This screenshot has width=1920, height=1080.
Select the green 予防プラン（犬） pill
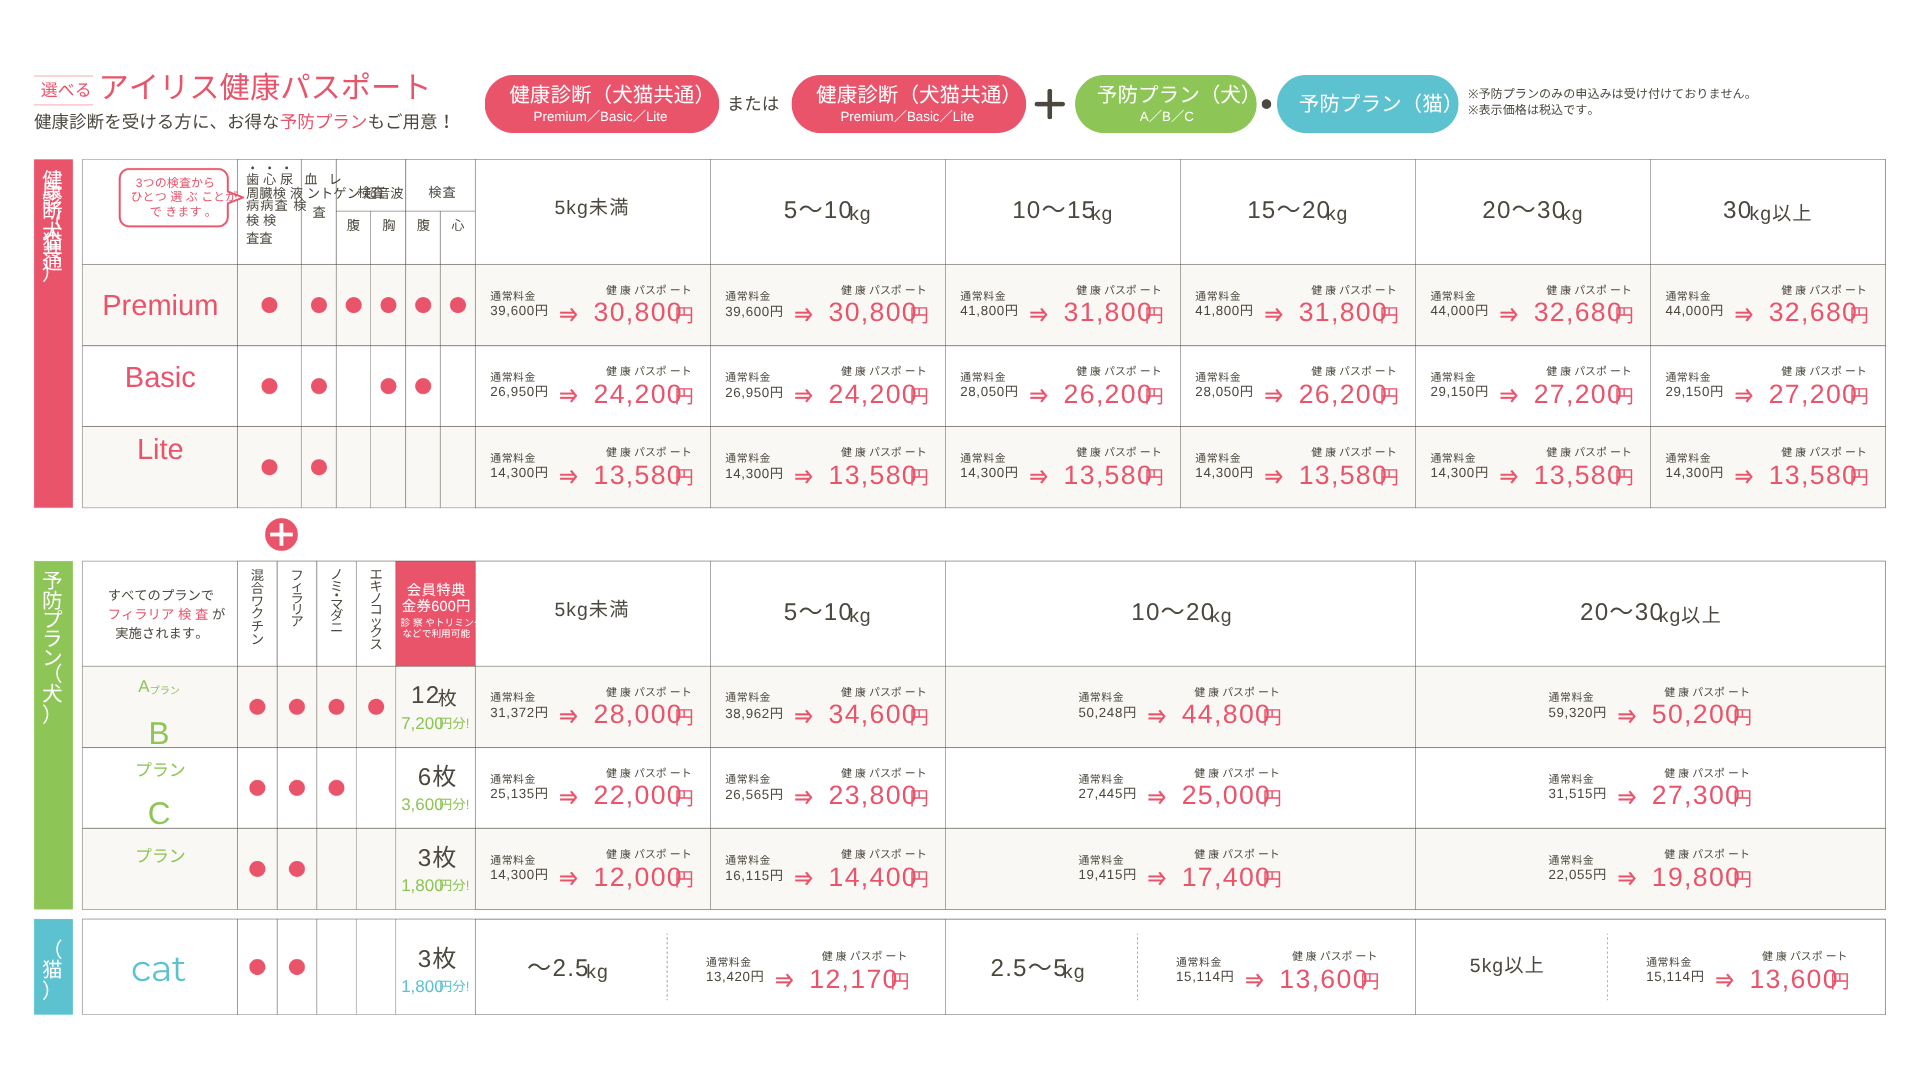click(x=1165, y=104)
